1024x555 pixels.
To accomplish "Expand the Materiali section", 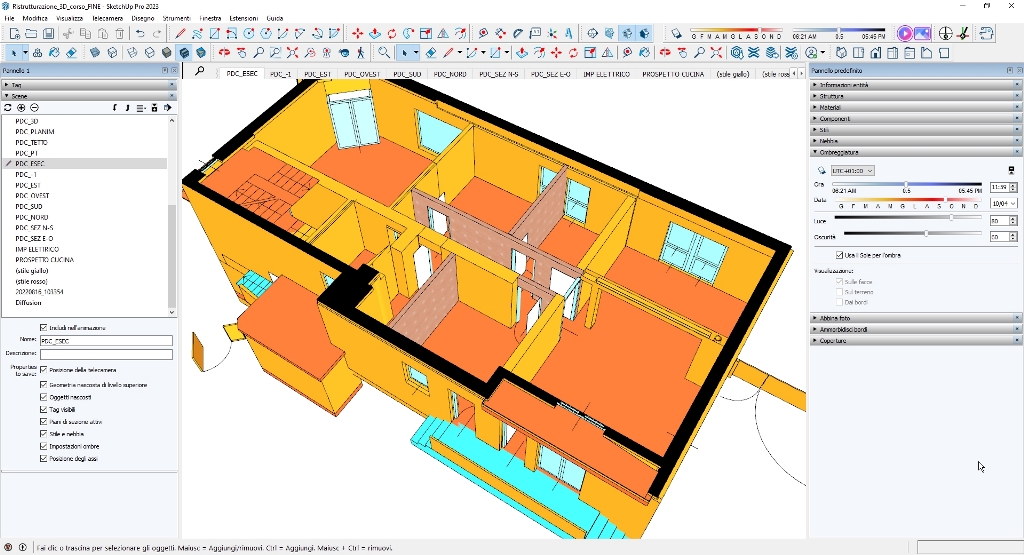I will pos(916,107).
